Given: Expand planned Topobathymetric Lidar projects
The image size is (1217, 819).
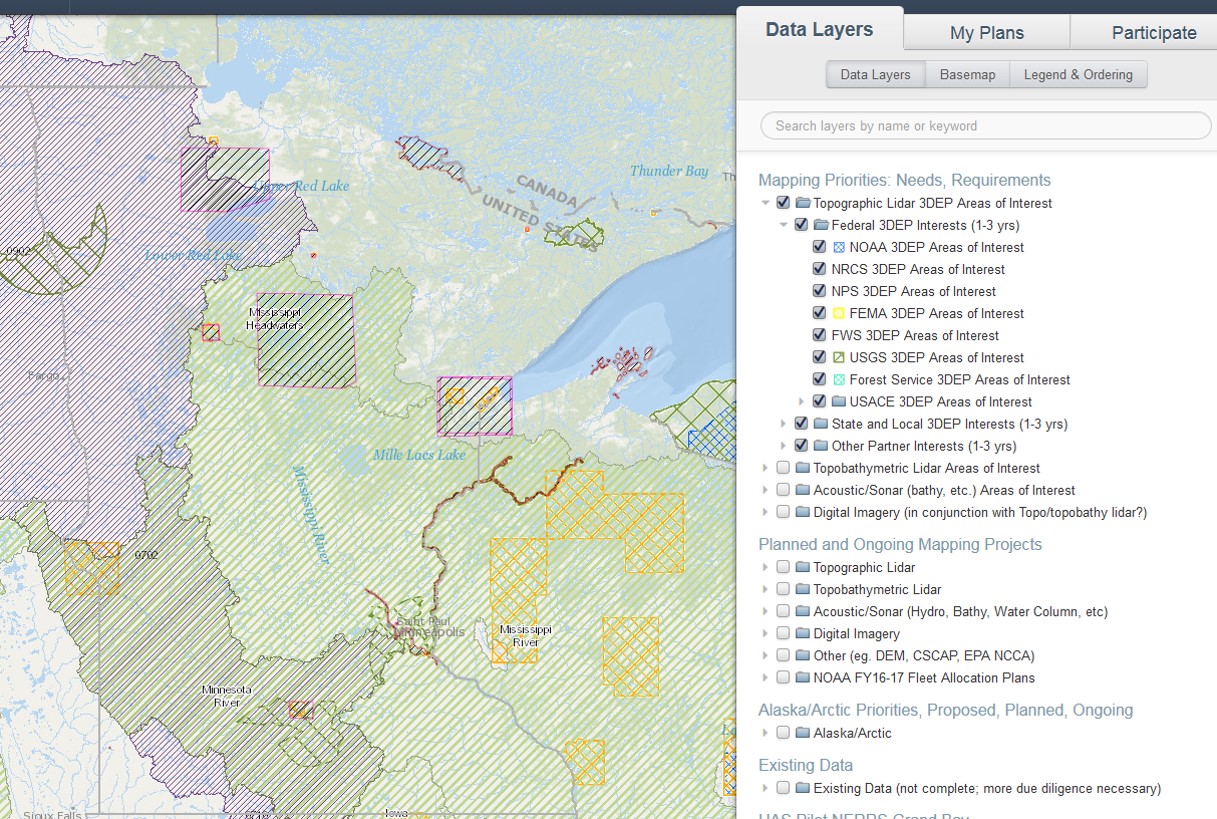Looking at the screenshot, I should coord(766,589).
